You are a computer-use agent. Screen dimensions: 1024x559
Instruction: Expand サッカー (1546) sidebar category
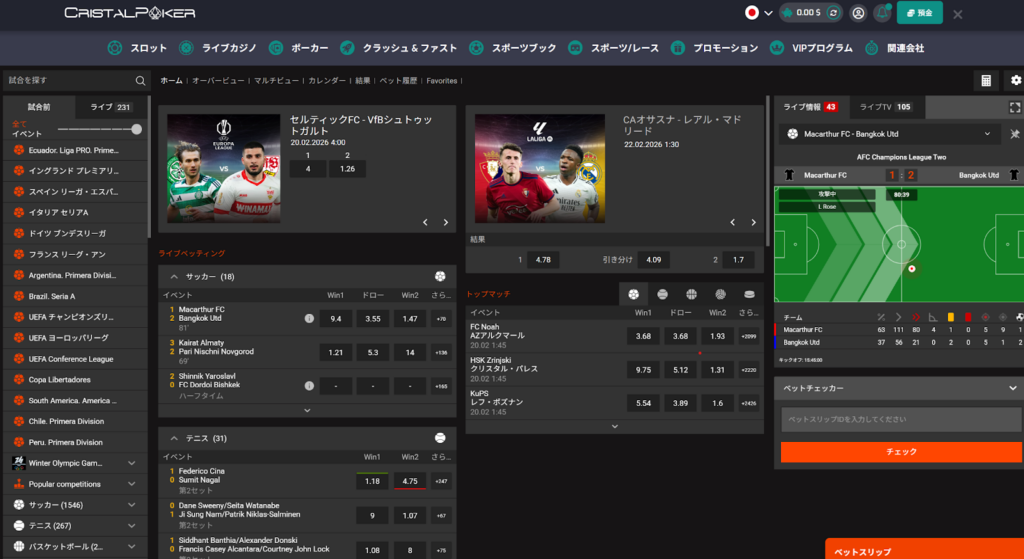click(132, 505)
